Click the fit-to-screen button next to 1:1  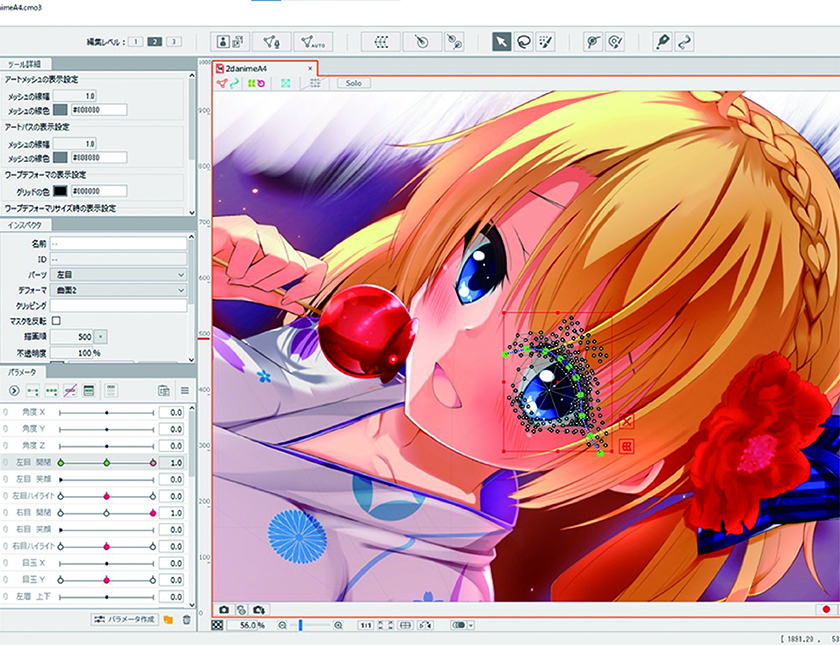click(385, 625)
